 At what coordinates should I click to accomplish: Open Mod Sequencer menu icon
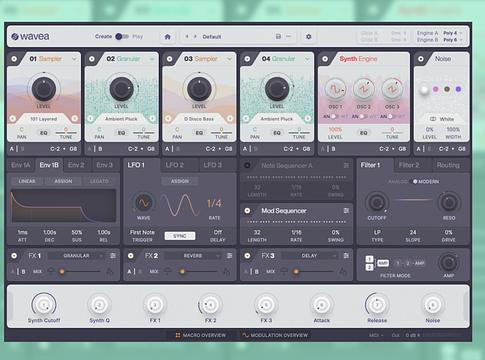(x=346, y=211)
